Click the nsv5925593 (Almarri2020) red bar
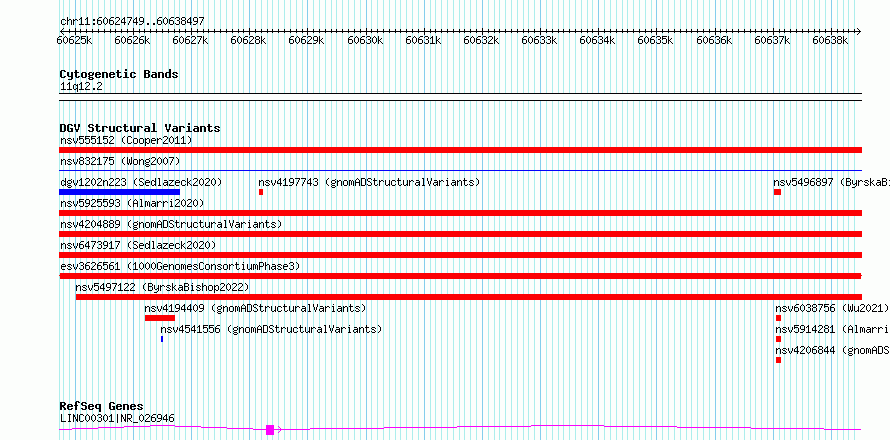Viewport: 890px width, 440px height. click(460, 213)
